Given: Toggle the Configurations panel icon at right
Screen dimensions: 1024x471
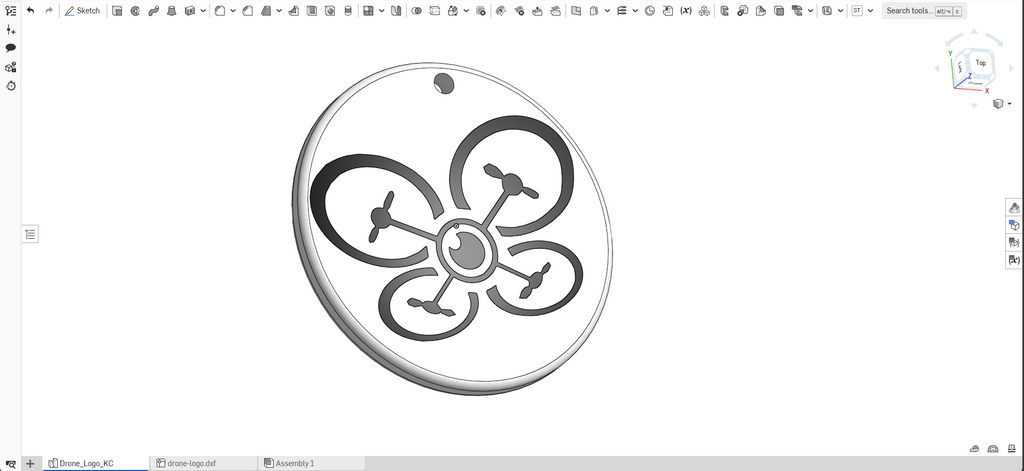Looking at the screenshot, I should tap(1014, 225).
